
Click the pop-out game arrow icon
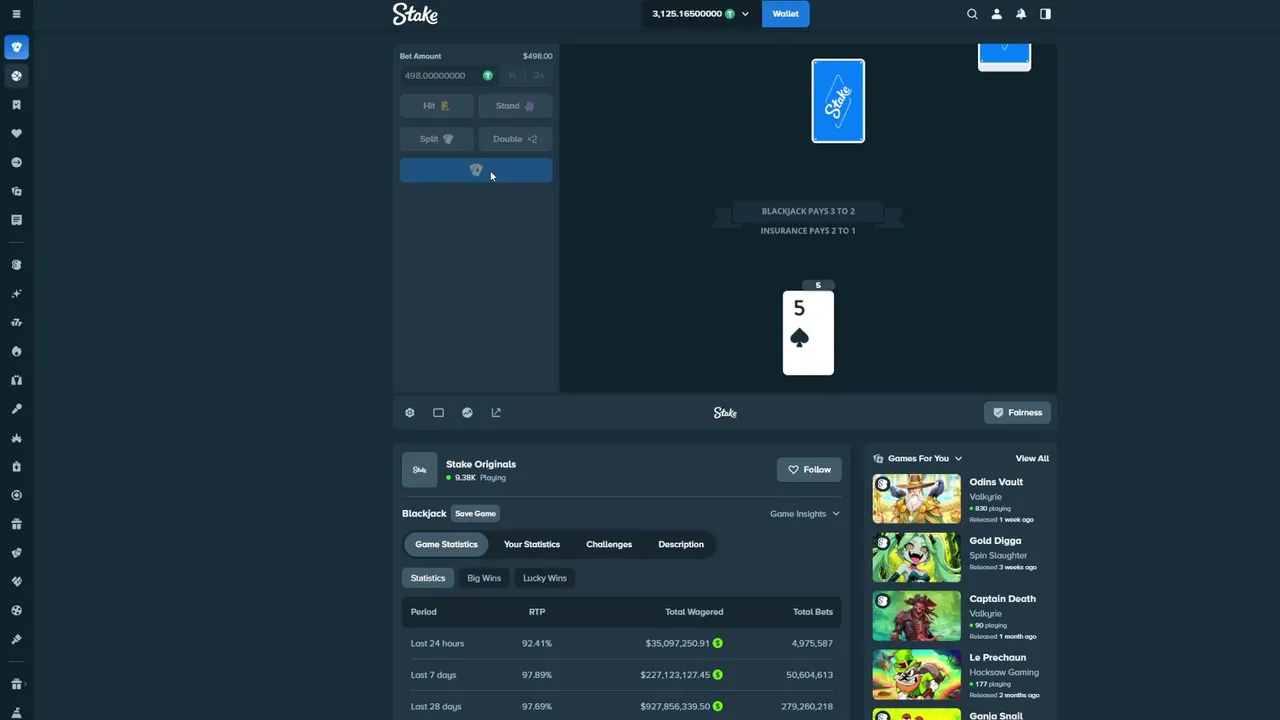496,413
